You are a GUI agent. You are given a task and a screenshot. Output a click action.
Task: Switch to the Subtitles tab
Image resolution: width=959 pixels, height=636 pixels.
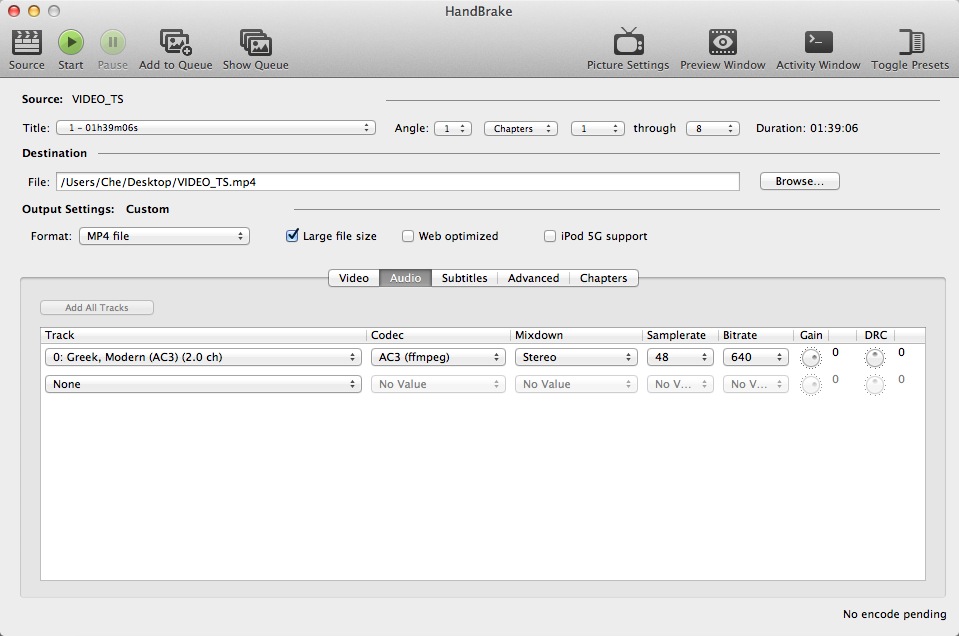[x=464, y=278]
